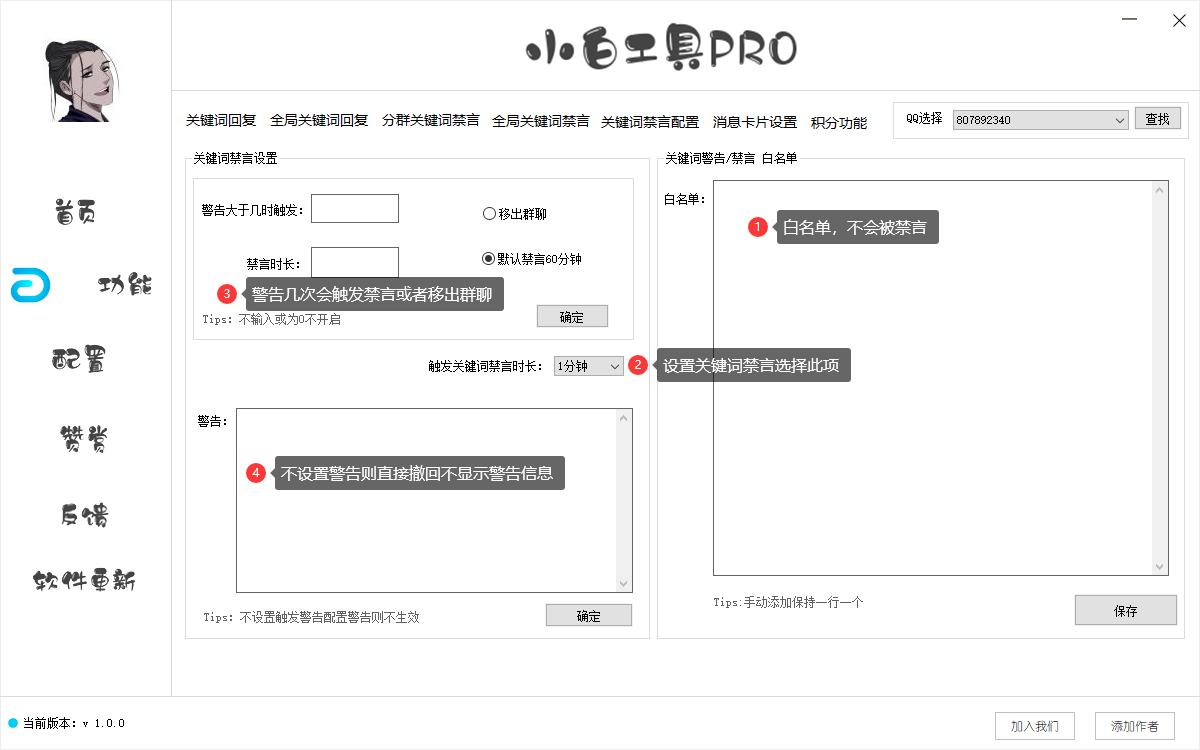Open the QQ选择 account dropdown
1200x750 pixels.
[1040, 119]
